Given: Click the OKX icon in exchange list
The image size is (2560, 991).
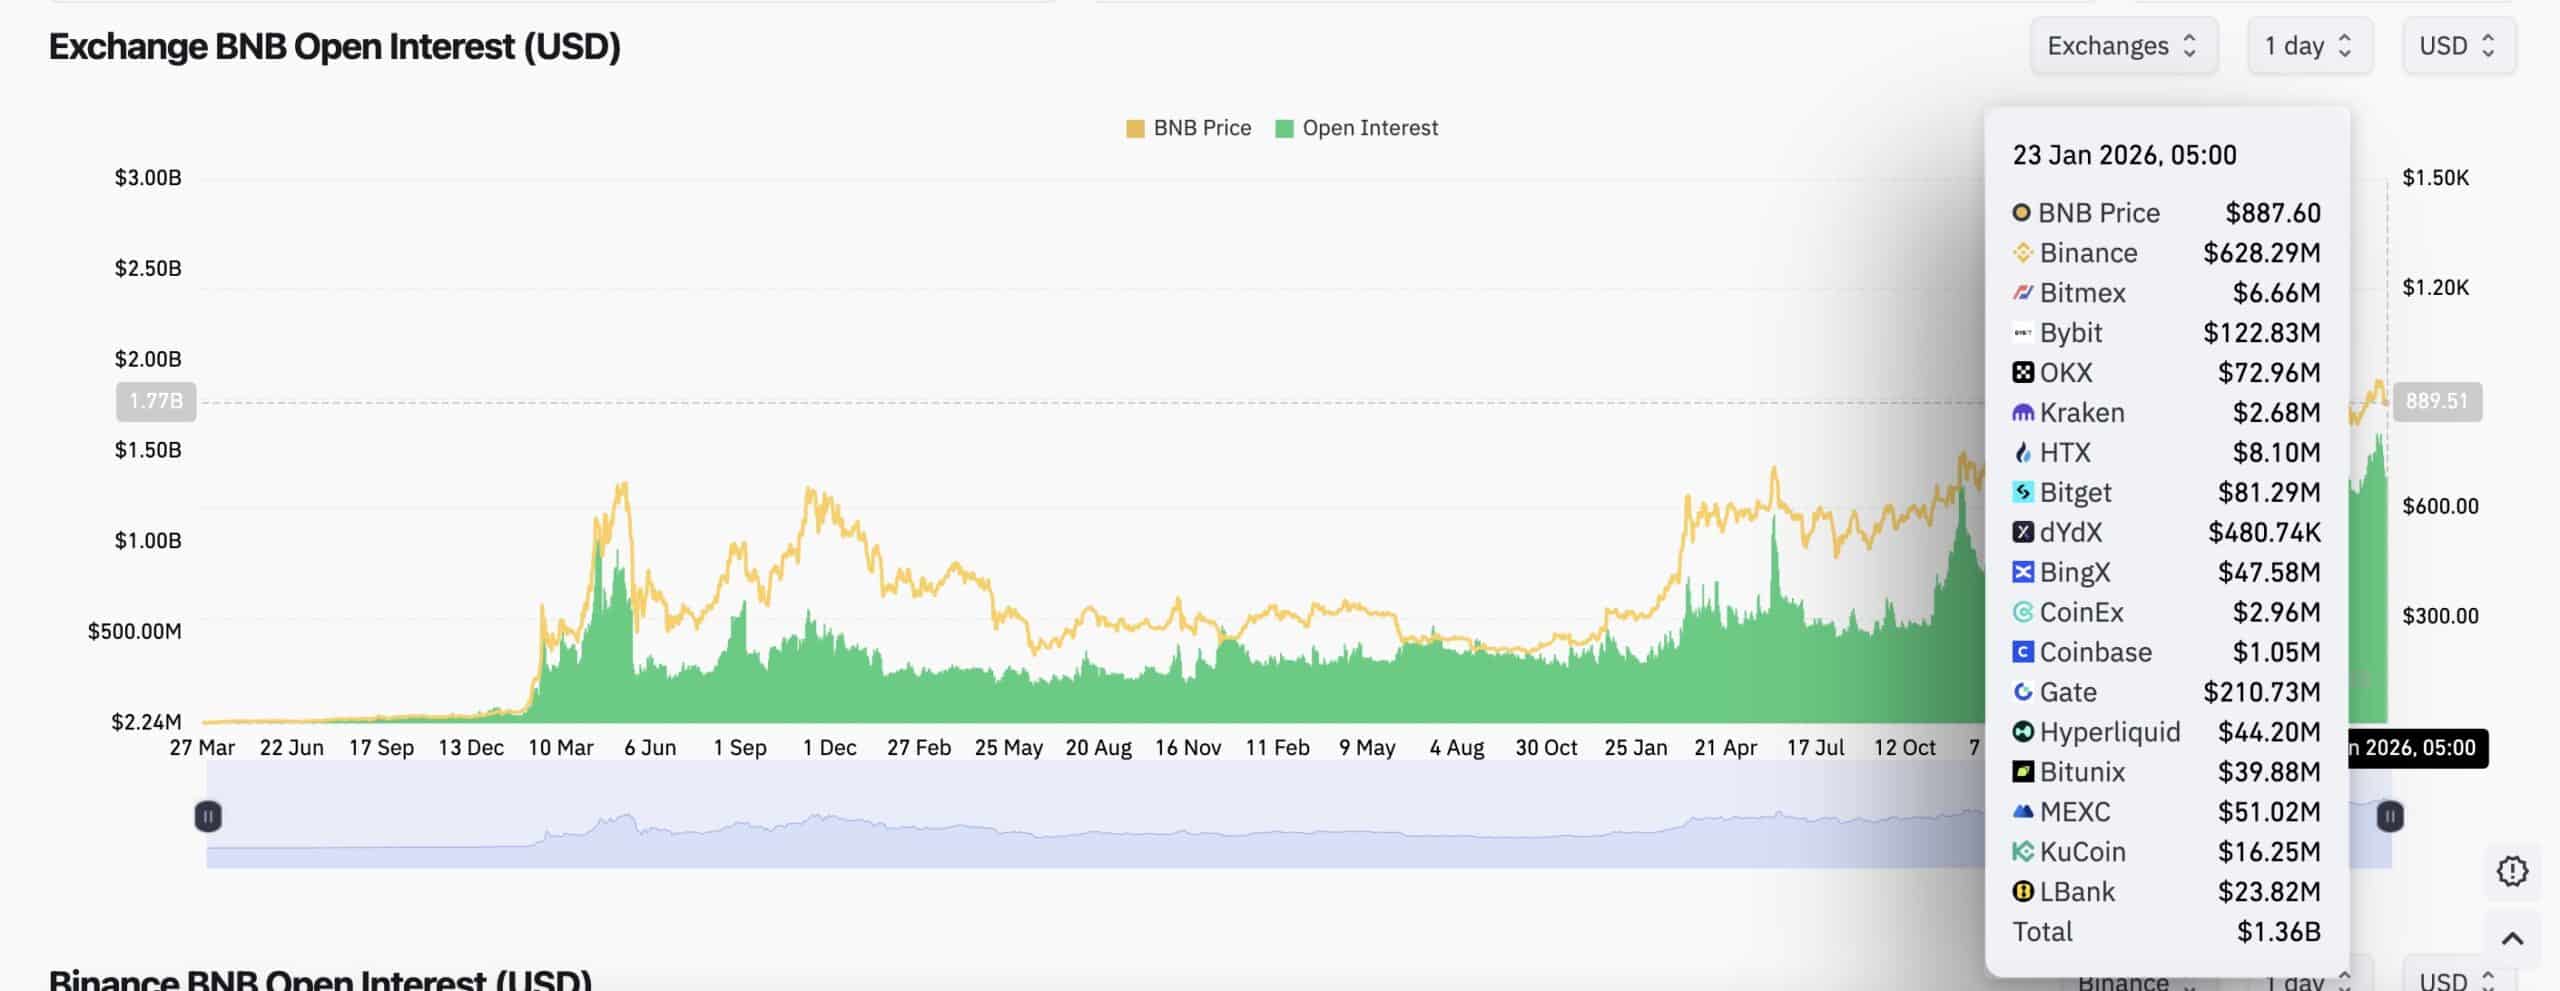Looking at the screenshot, I should point(2022,373).
